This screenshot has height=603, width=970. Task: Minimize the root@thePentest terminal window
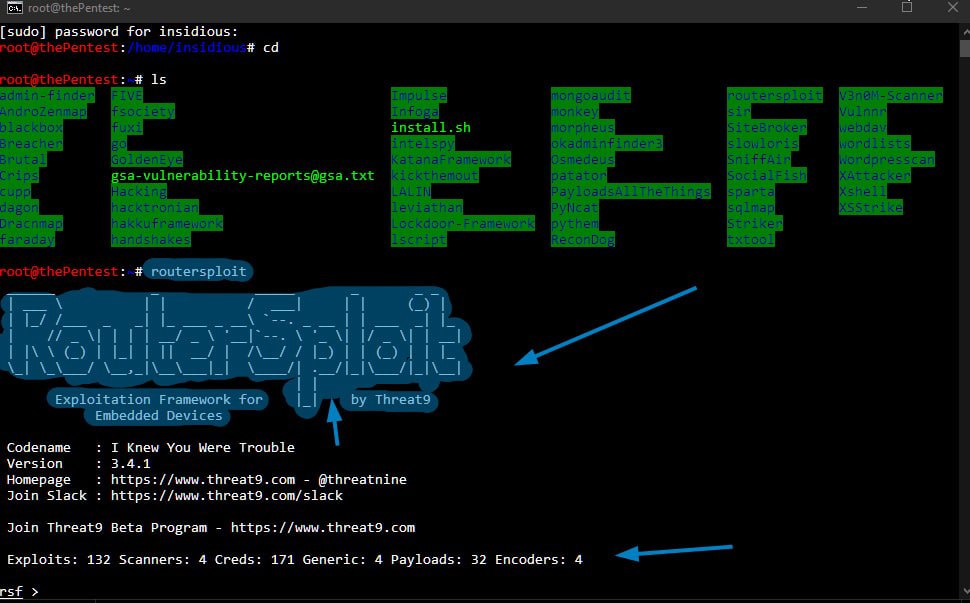pyautogui.click(x=862, y=7)
